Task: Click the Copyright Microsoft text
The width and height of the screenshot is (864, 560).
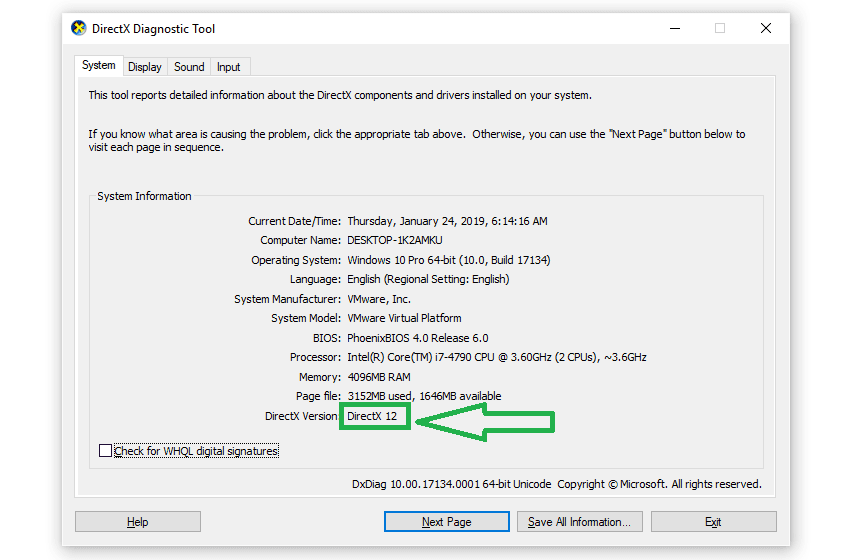Action: pyautogui.click(x=660, y=484)
